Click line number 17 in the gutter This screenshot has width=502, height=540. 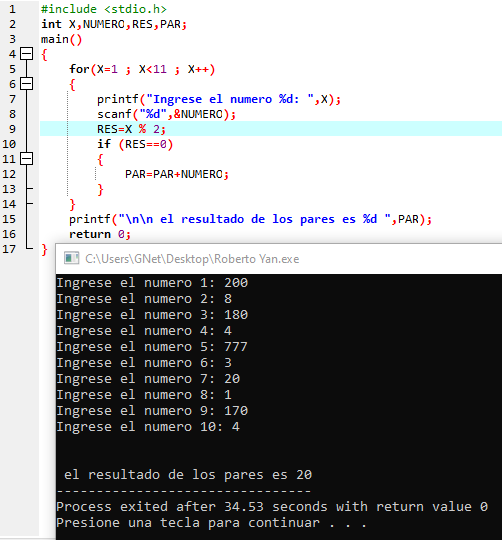(x=9, y=249)
